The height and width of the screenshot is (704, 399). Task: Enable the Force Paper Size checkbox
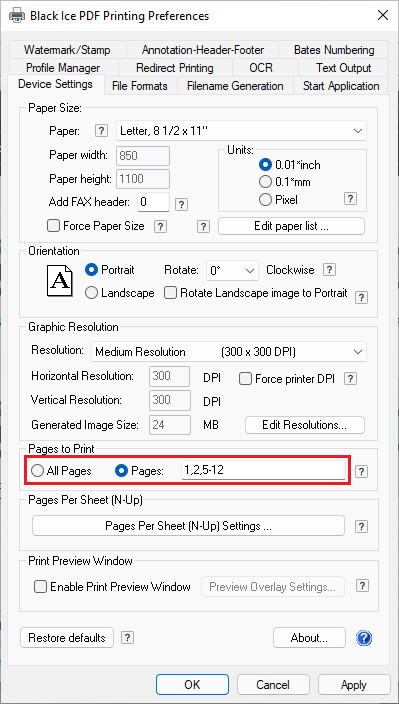53,226
